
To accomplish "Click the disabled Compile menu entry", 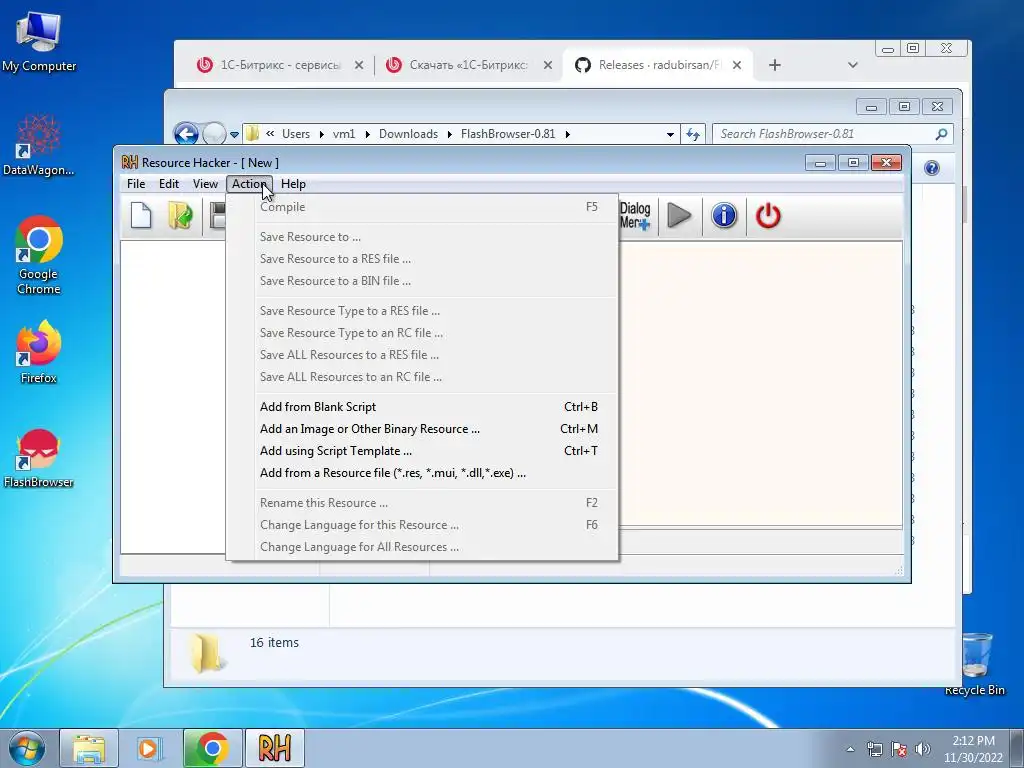I will click(422, 207).
